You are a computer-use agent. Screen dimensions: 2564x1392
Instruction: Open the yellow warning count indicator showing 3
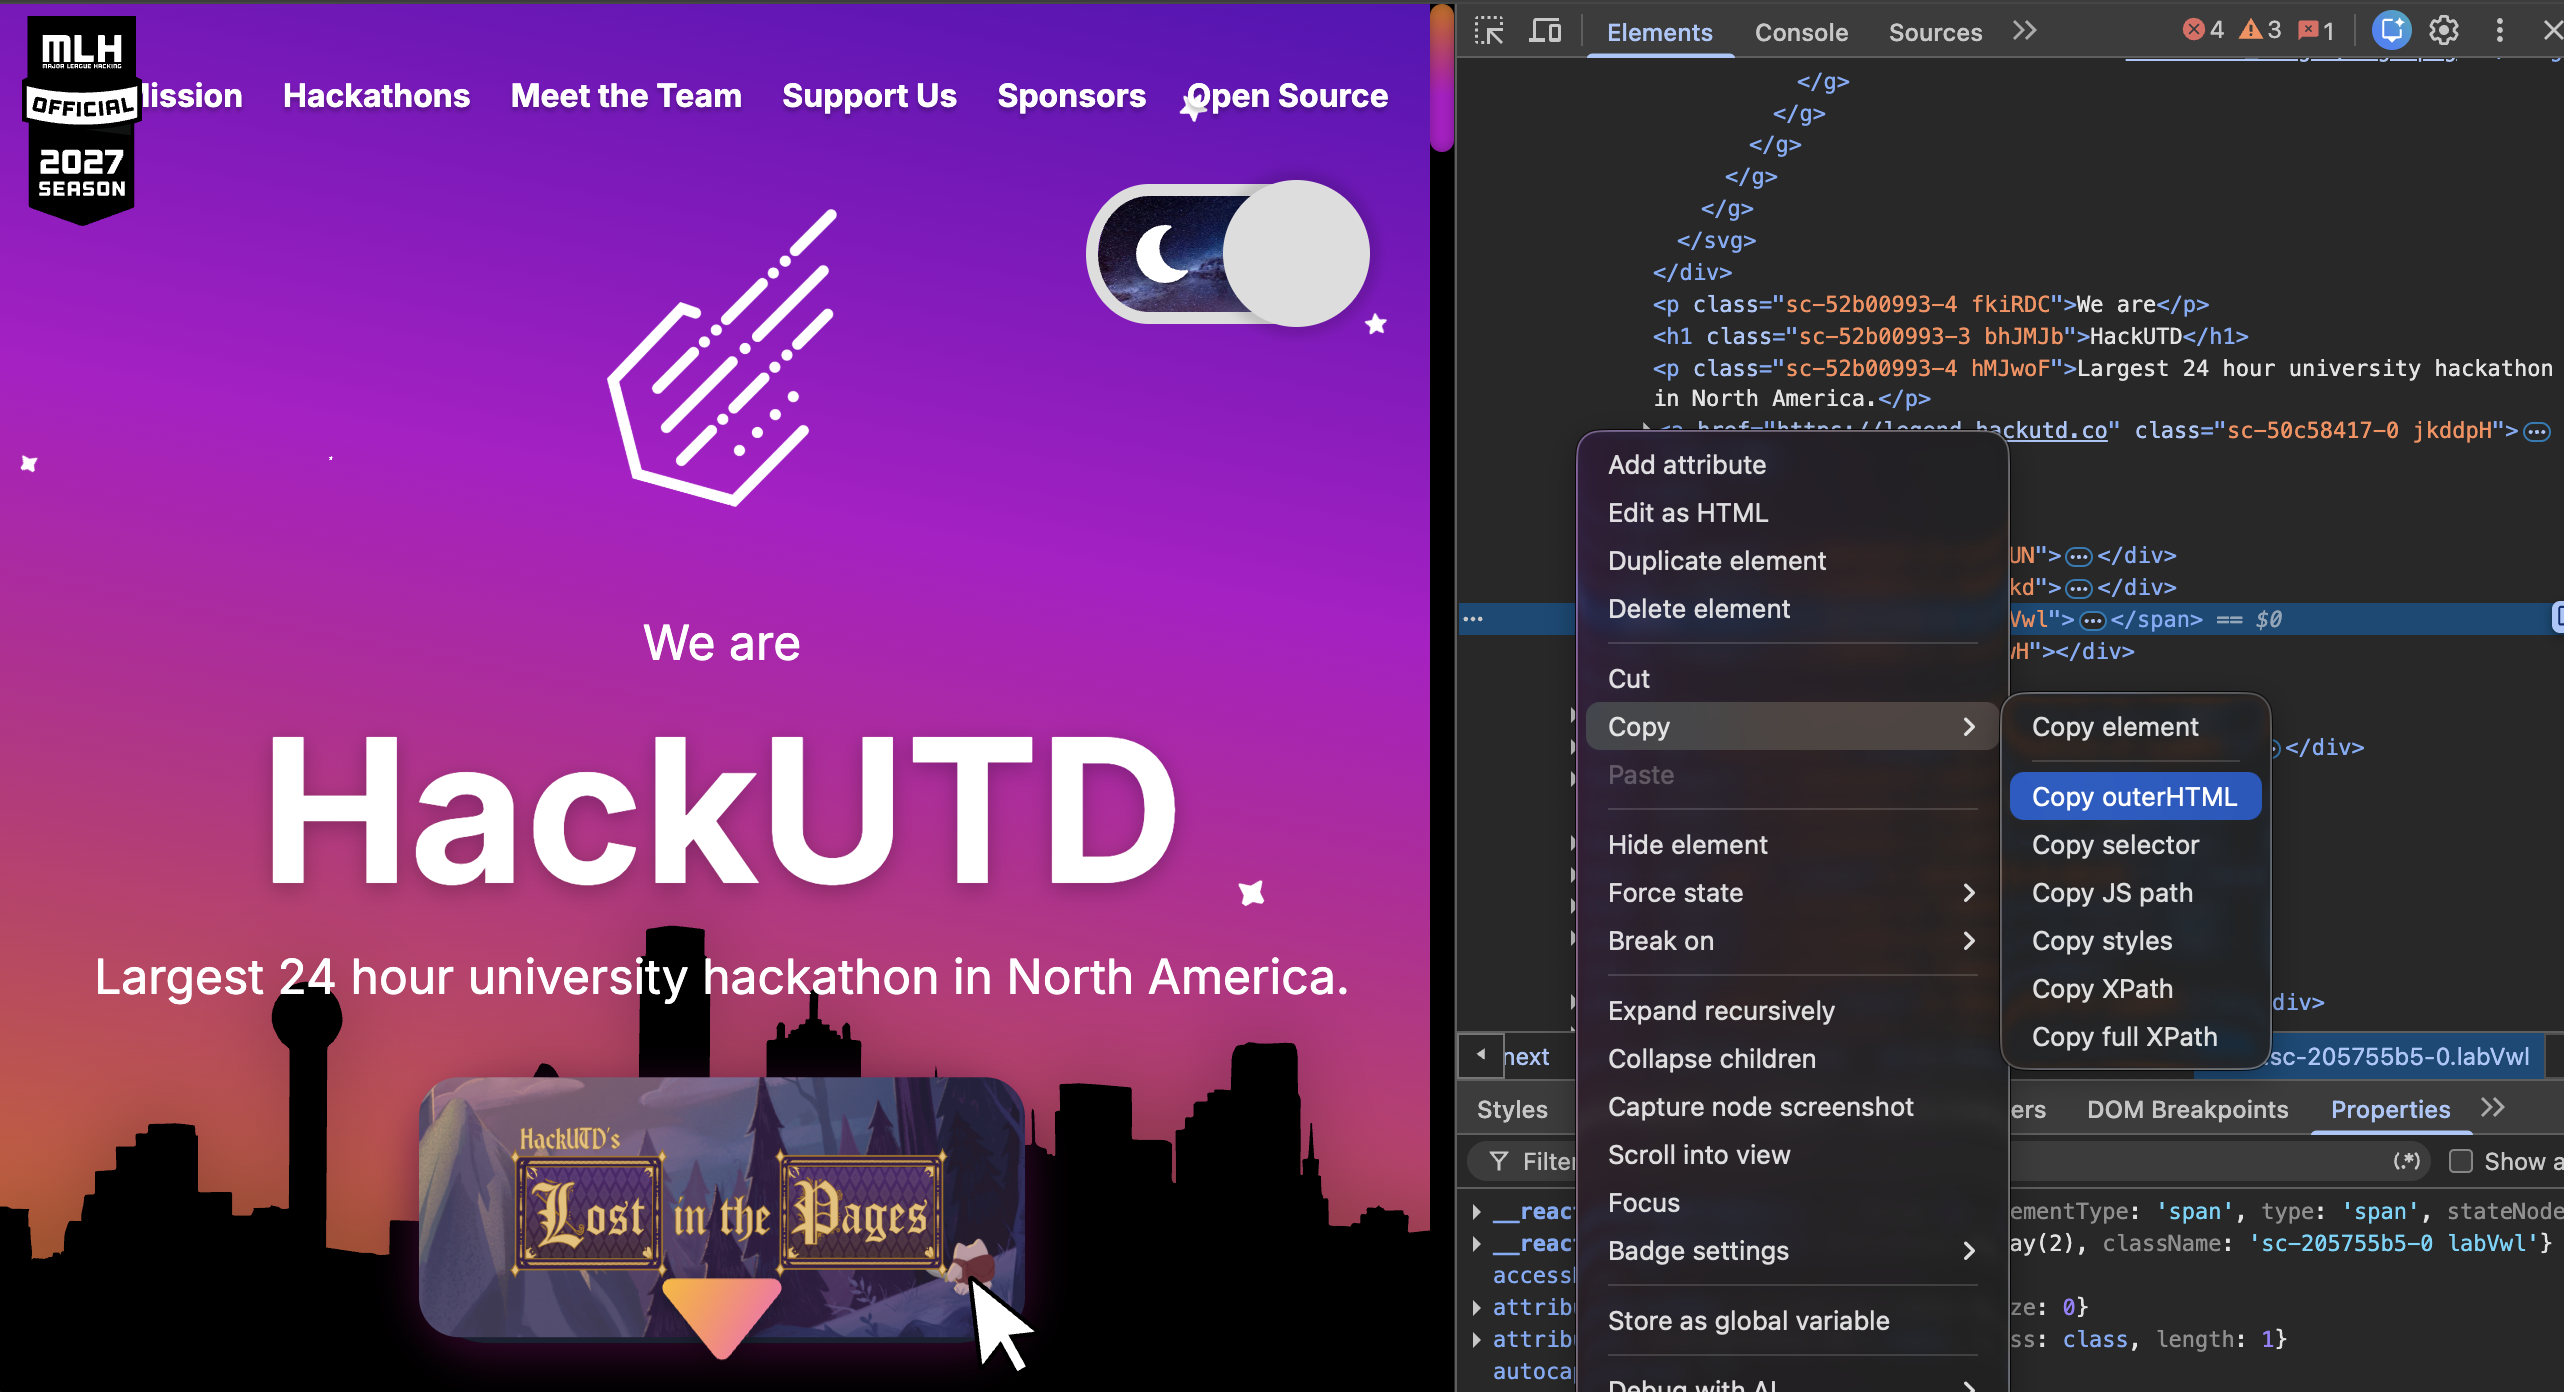point(2260,30)
